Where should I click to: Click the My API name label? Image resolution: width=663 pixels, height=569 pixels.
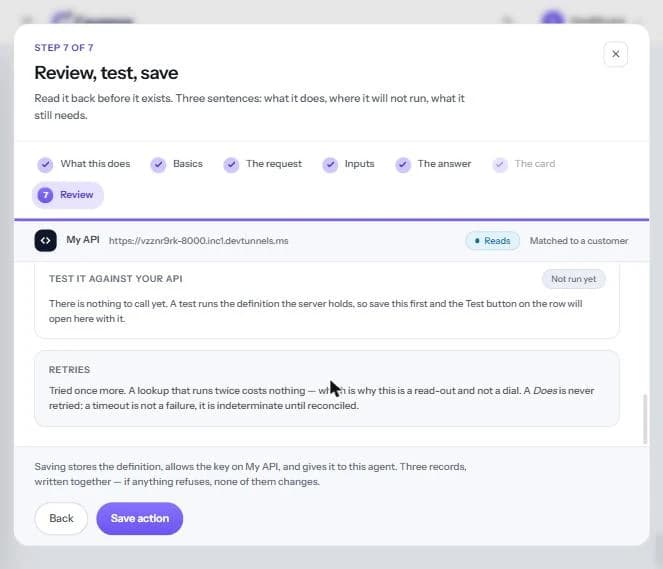coord(83,240)
